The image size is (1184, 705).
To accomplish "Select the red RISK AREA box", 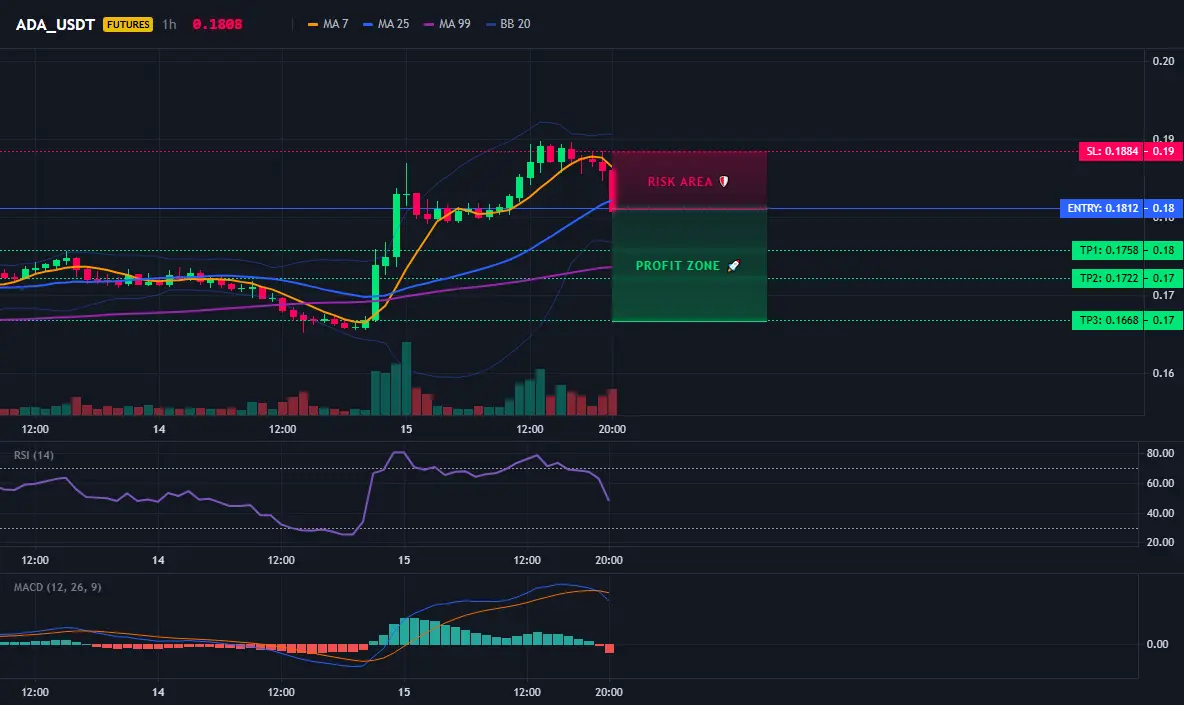I will click(x=689, y=180).
